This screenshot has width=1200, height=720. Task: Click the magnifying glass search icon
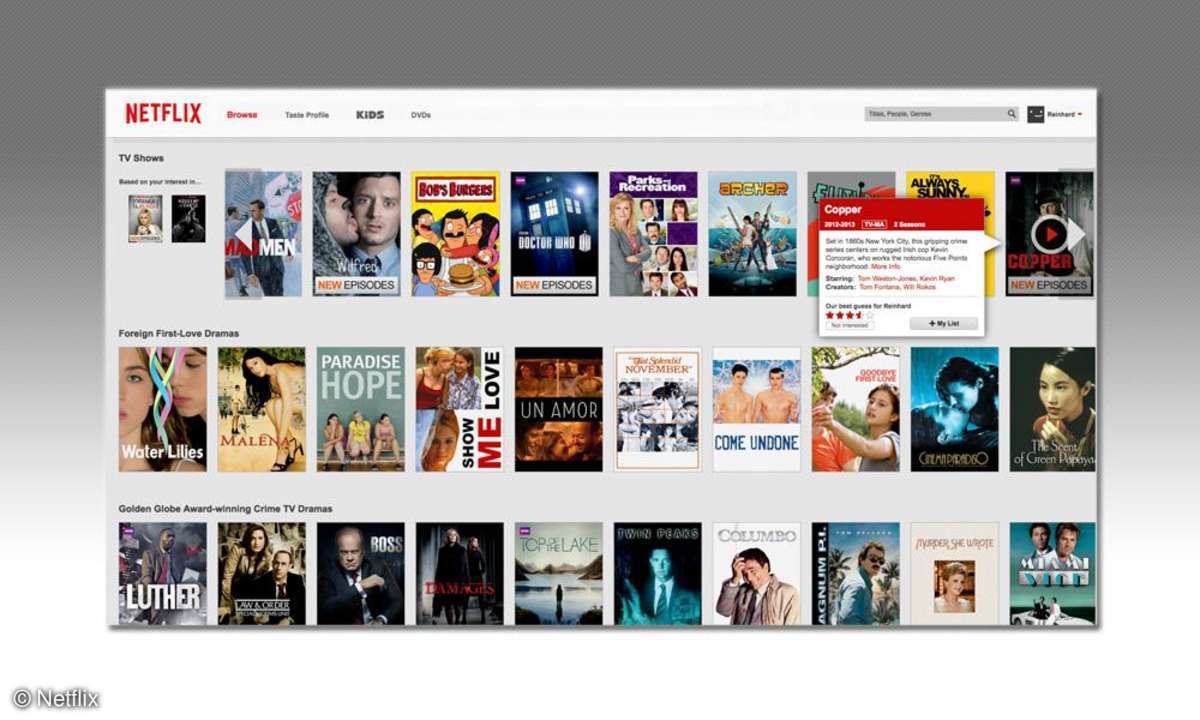click(1012, 114)
